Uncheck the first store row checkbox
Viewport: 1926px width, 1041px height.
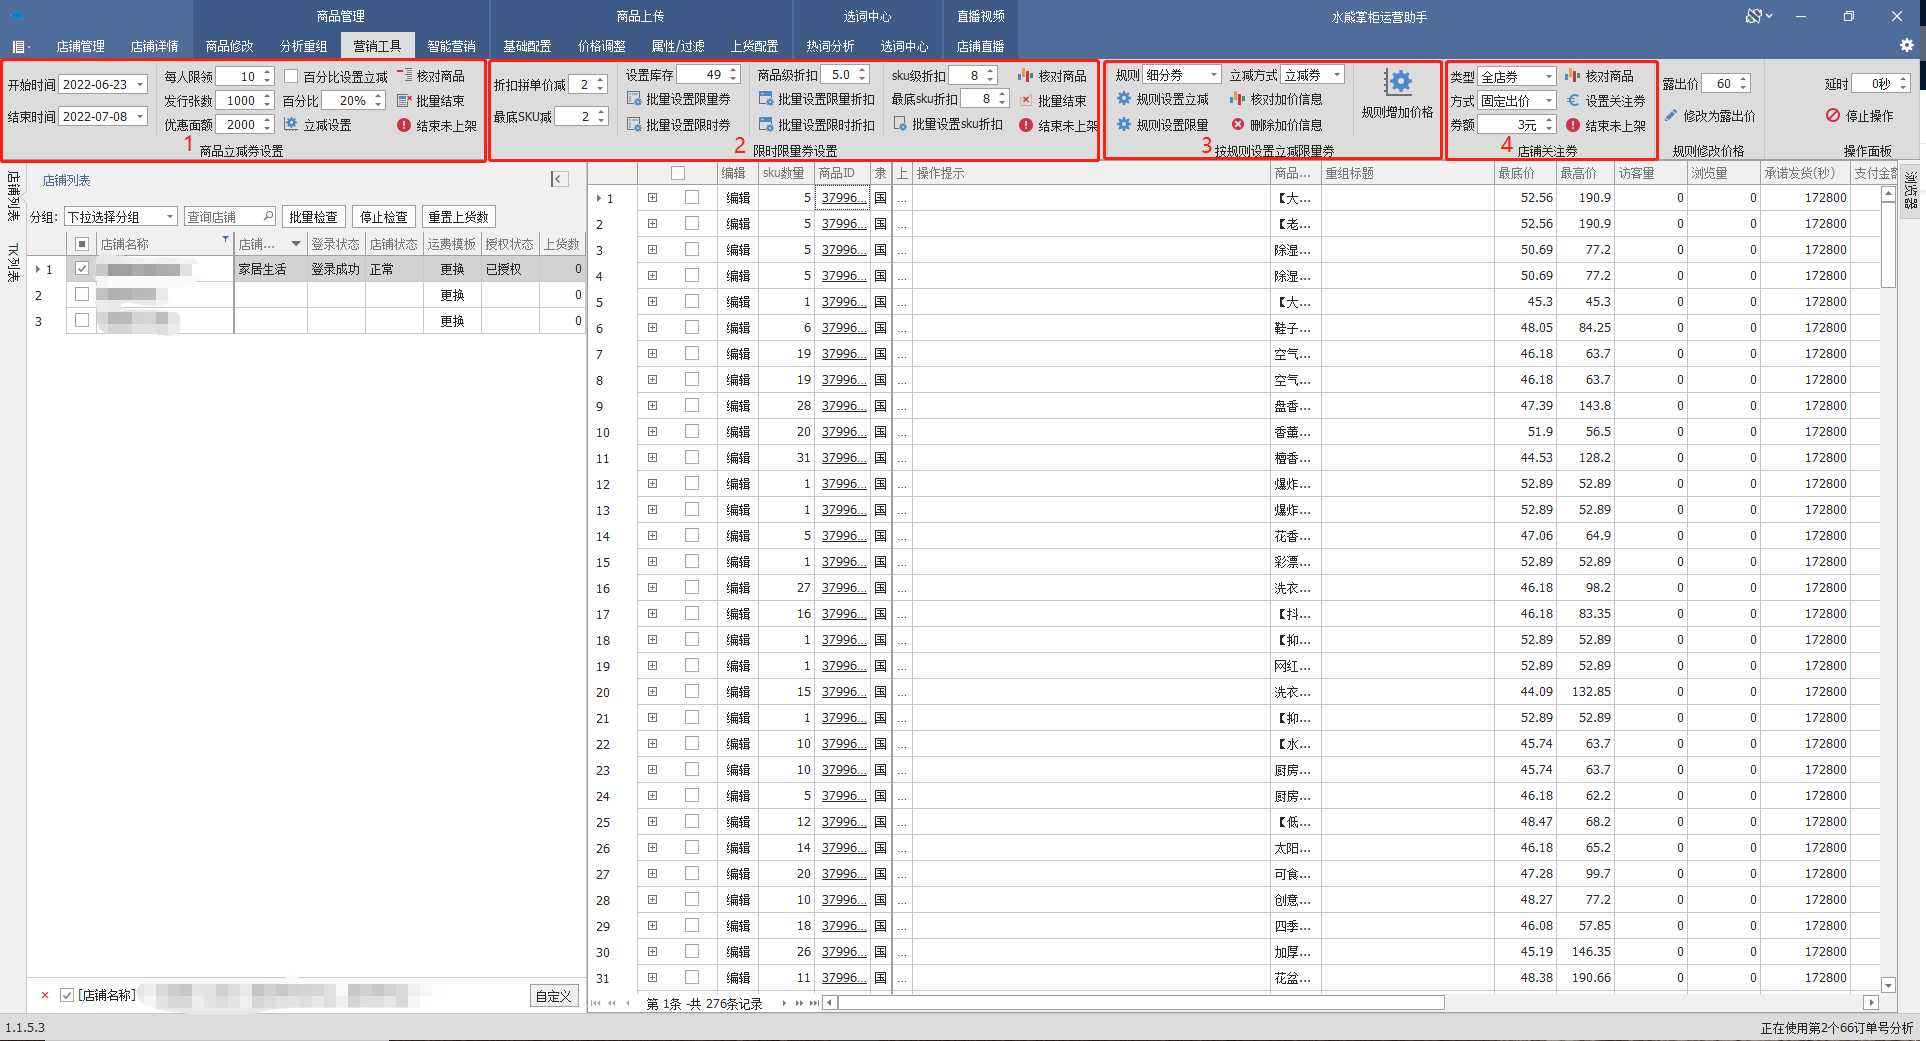[82, 269]
